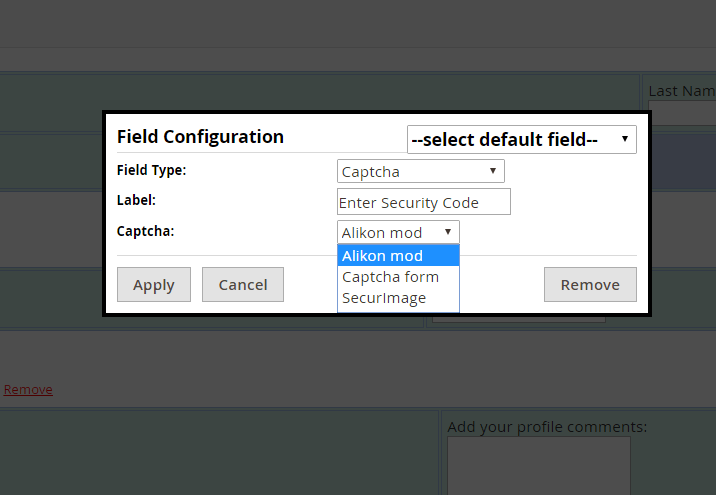Click the Apply button
The image size is (716, 495).
tap(154, 284)
